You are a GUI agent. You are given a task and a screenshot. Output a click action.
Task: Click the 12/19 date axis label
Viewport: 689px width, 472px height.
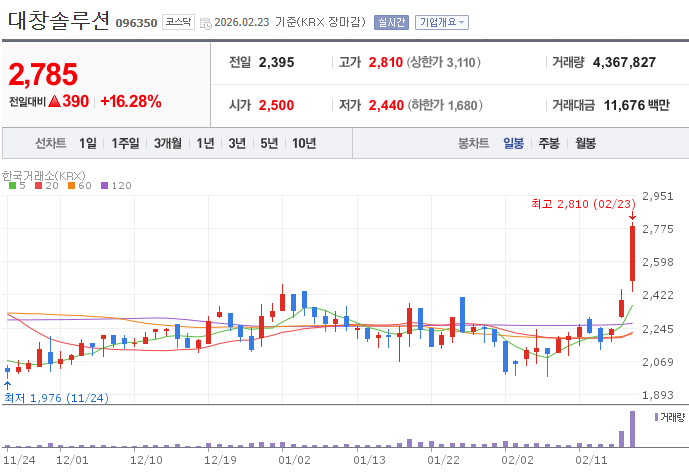tap(220, 460)
